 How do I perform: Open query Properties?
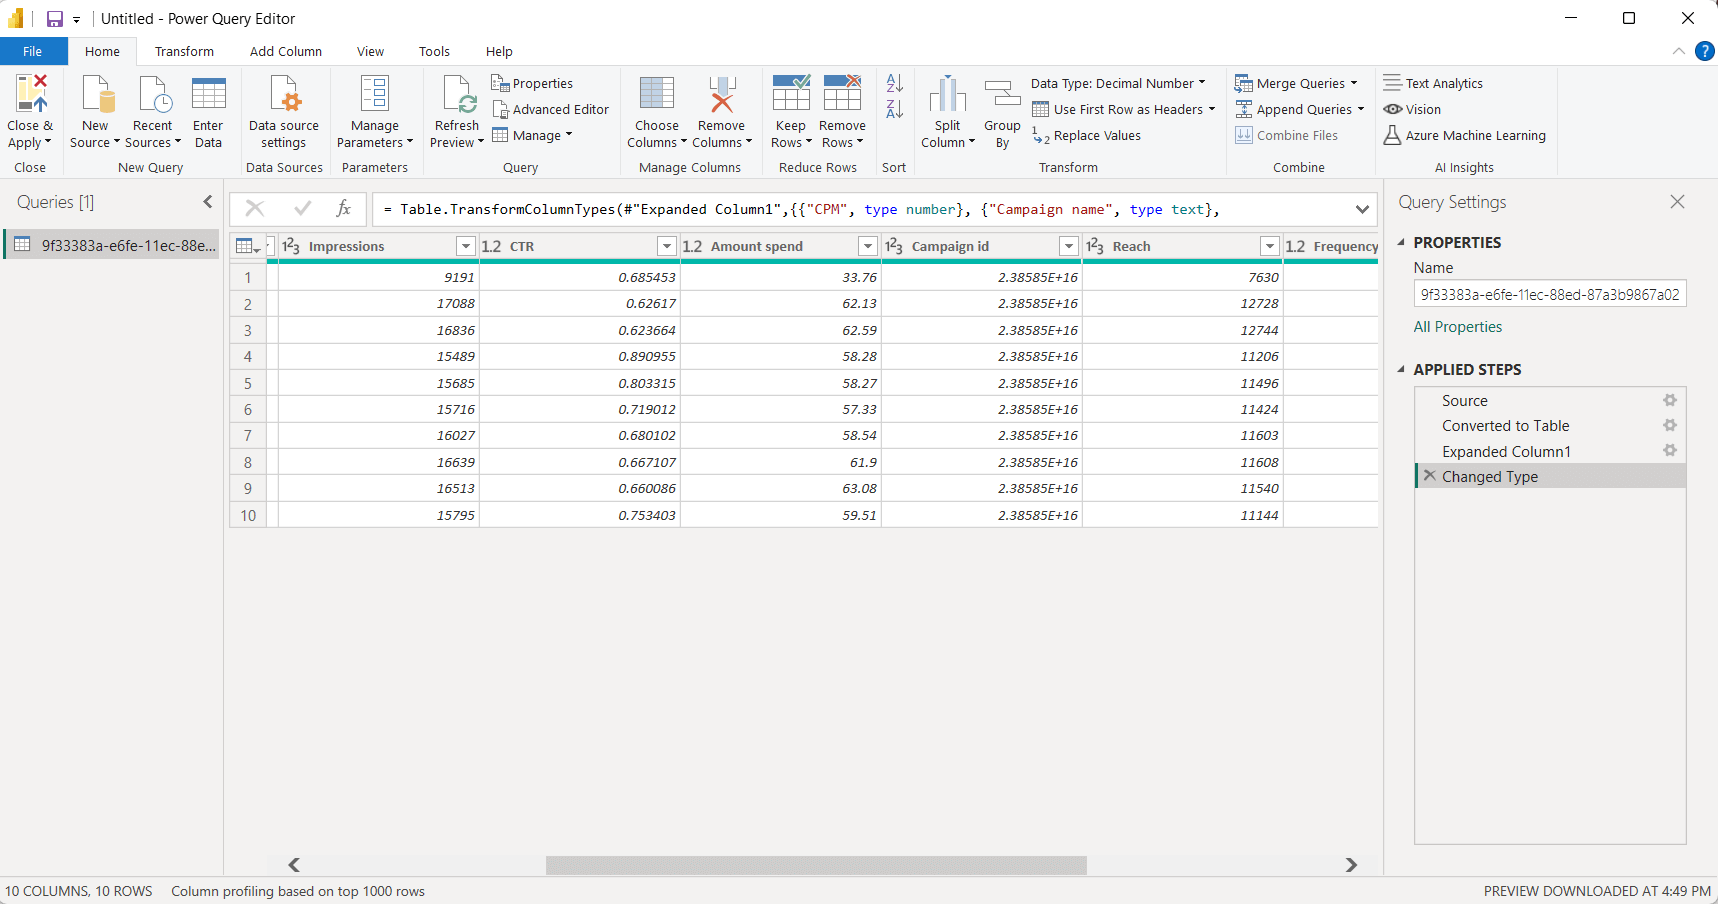(x=532, y=83)
